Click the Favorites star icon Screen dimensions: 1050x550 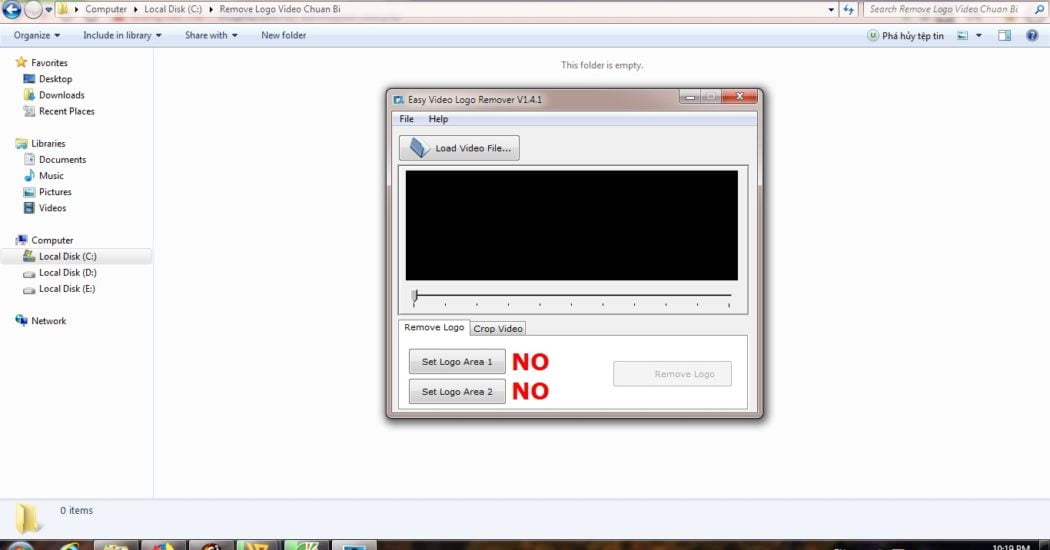pos(21,62)
